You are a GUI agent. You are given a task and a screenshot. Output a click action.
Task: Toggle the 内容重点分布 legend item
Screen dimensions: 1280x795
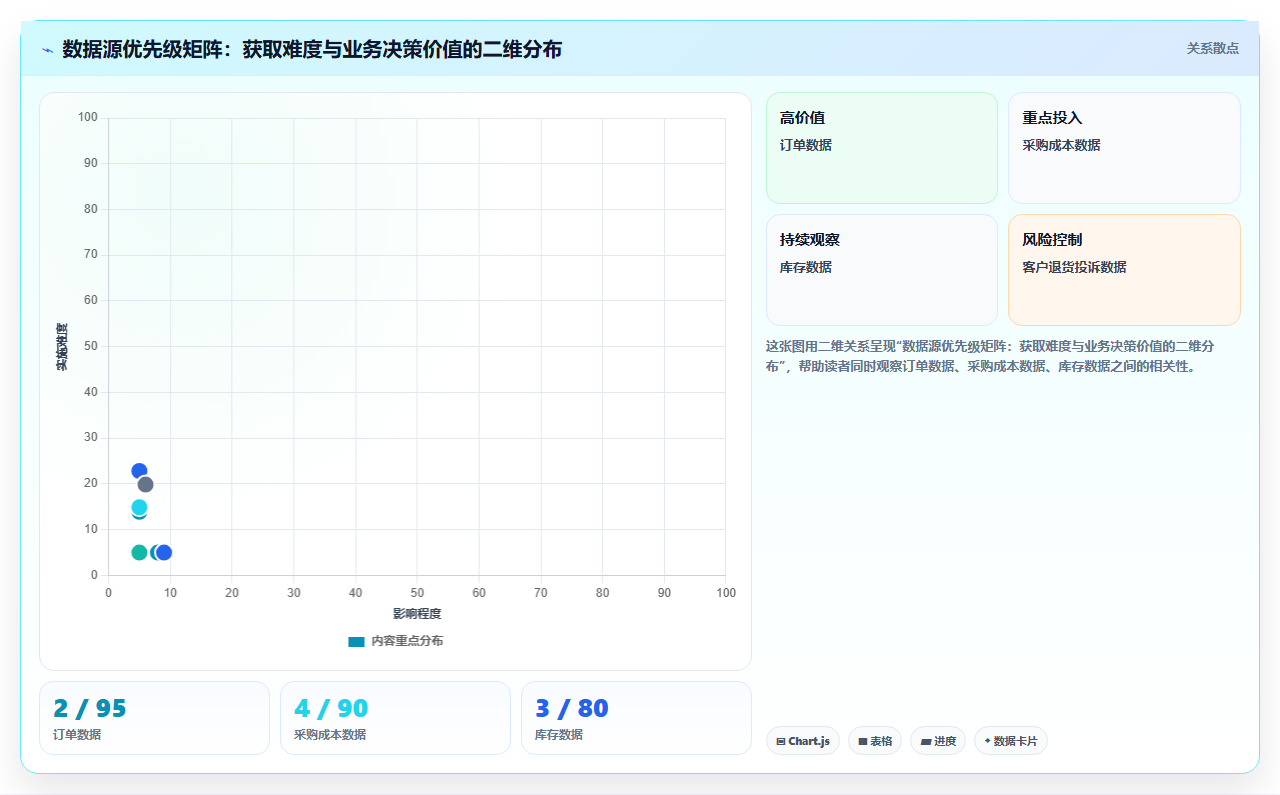click(x=395, y=641)
